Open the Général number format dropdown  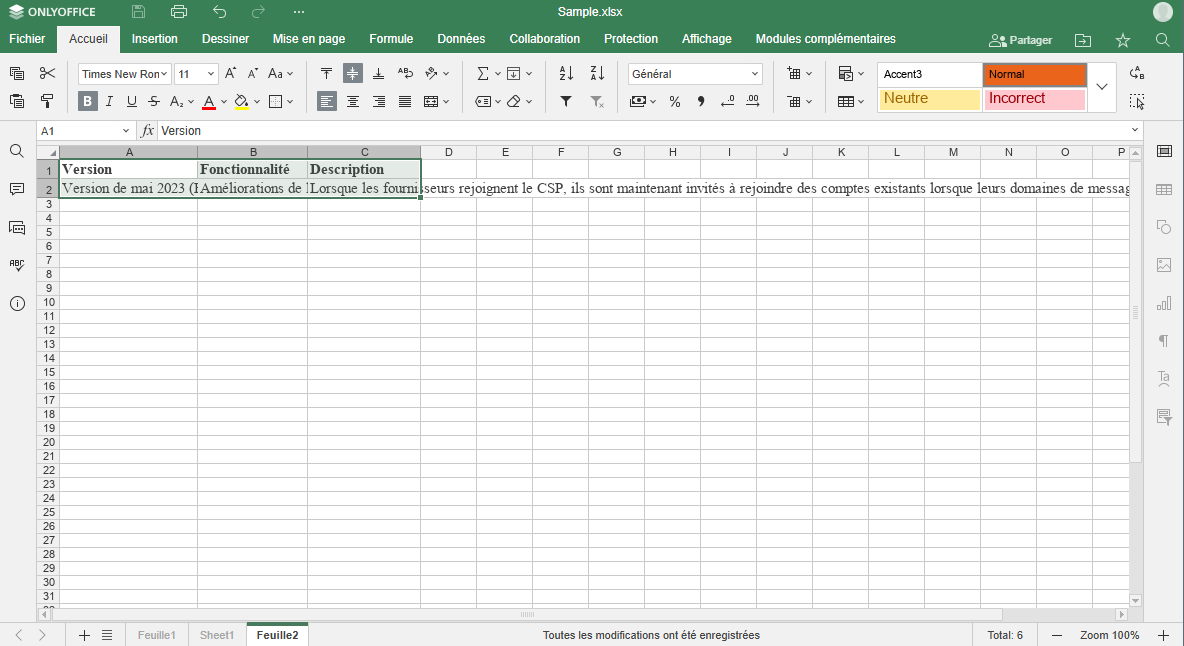coord(757,73)
